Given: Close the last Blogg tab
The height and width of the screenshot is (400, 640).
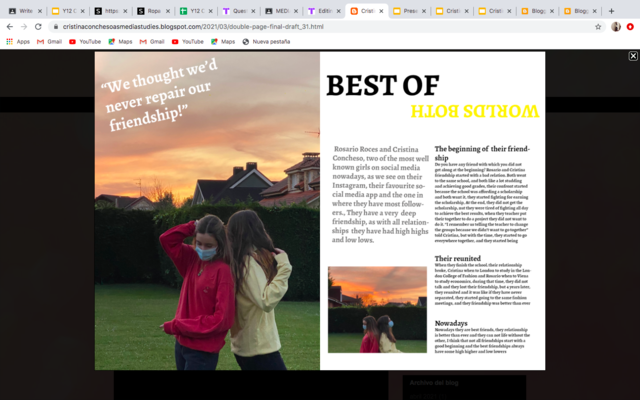Looking at the screenshot, I should (x=594, y=11).
